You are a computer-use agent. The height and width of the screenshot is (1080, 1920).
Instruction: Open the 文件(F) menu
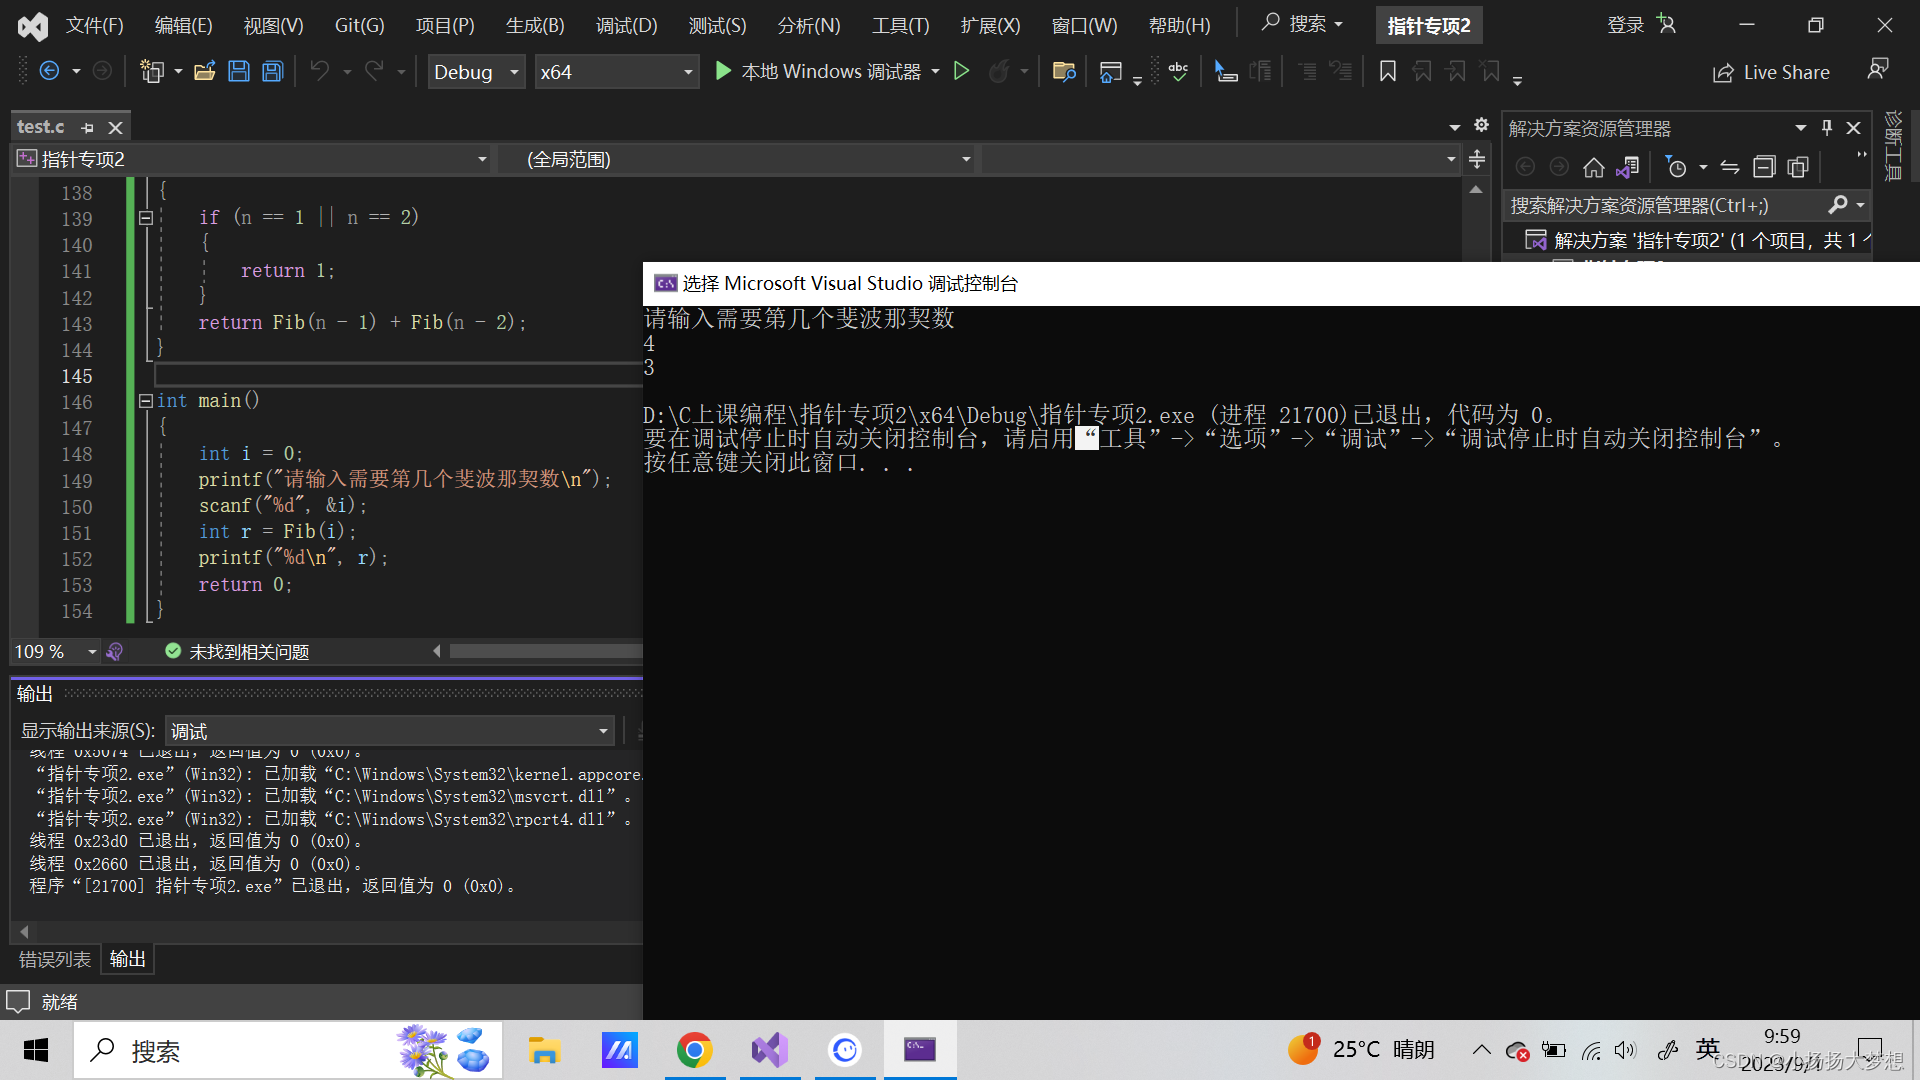pos(94,25)
